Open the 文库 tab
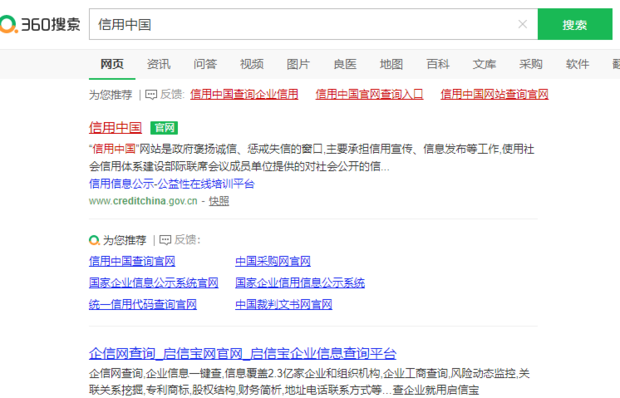 (484, 64)
